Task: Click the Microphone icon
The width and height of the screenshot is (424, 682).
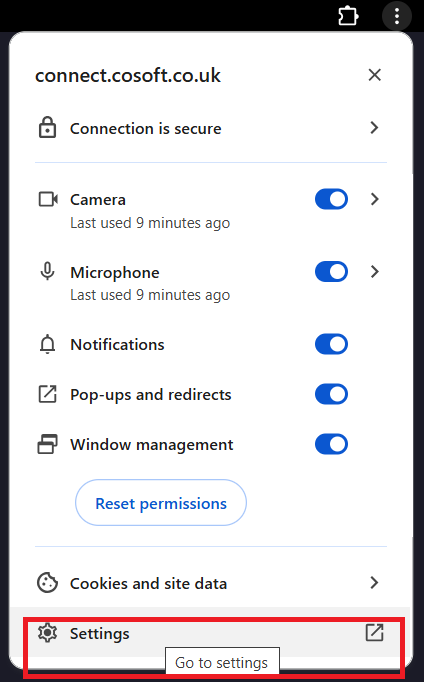Action: pyautogui.click(x=47, y=271)
